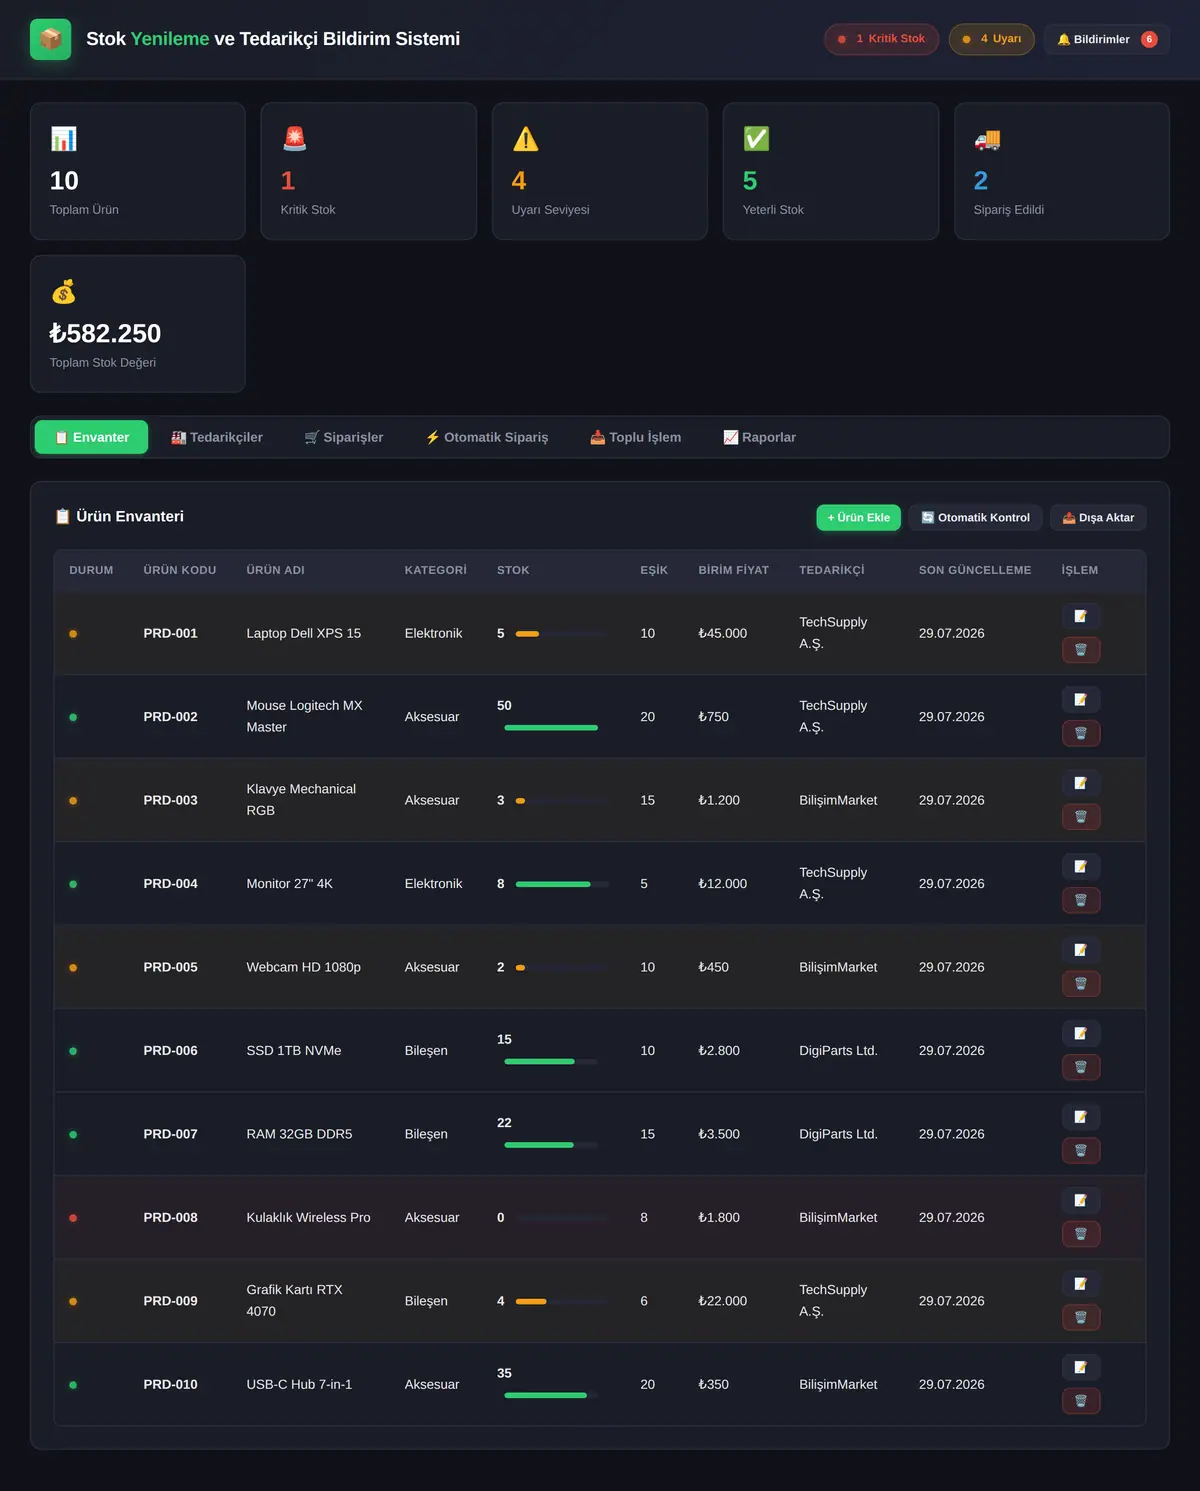The height and width of the screenshot is (1491, 1200).
Task: Click the ₺22.000 price cell
Action: coord(723,1301)
